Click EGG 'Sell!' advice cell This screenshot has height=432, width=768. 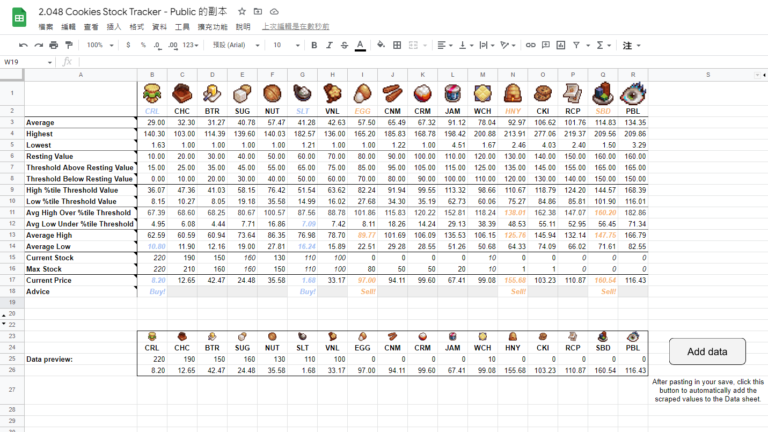[362, 291]
